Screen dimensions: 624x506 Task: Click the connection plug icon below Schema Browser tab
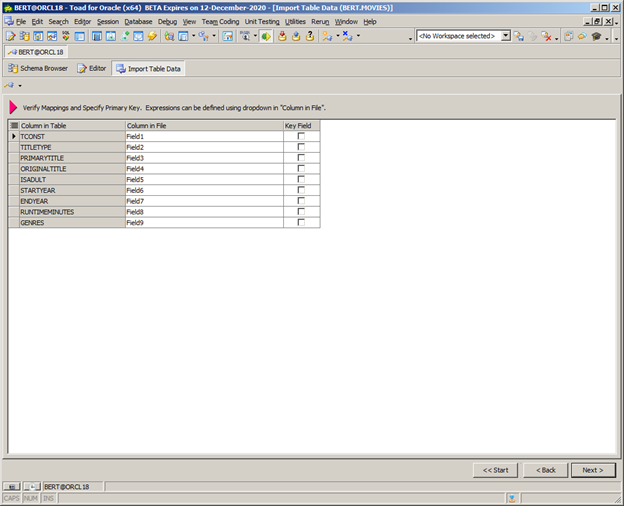[x=9, y=85]
